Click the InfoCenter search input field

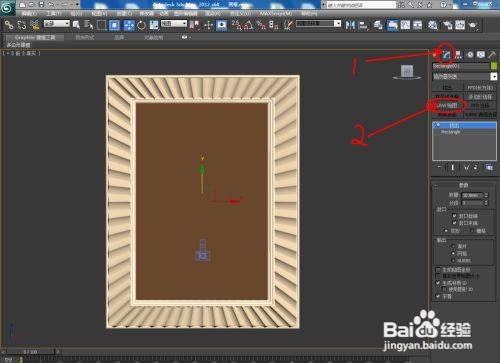pos(361,5)
